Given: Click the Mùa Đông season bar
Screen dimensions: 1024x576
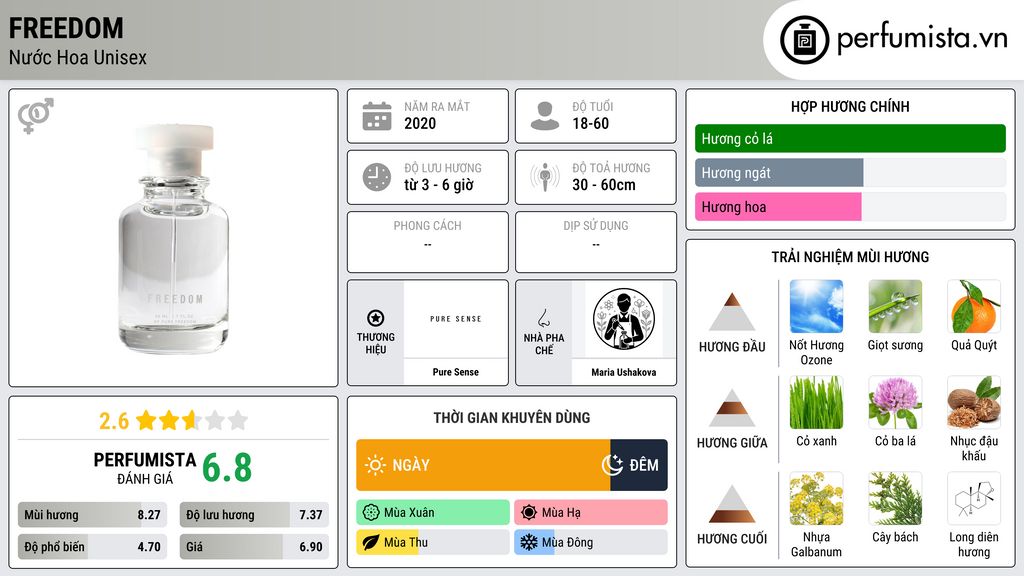Looking at the screenshot, I should coord(591,542).
